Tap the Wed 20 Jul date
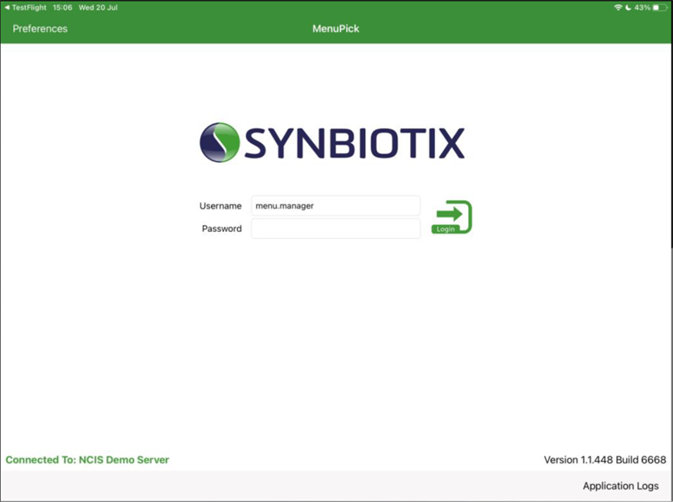The height and width of the screenshot is (502, 673). click(x=98, y=7)
